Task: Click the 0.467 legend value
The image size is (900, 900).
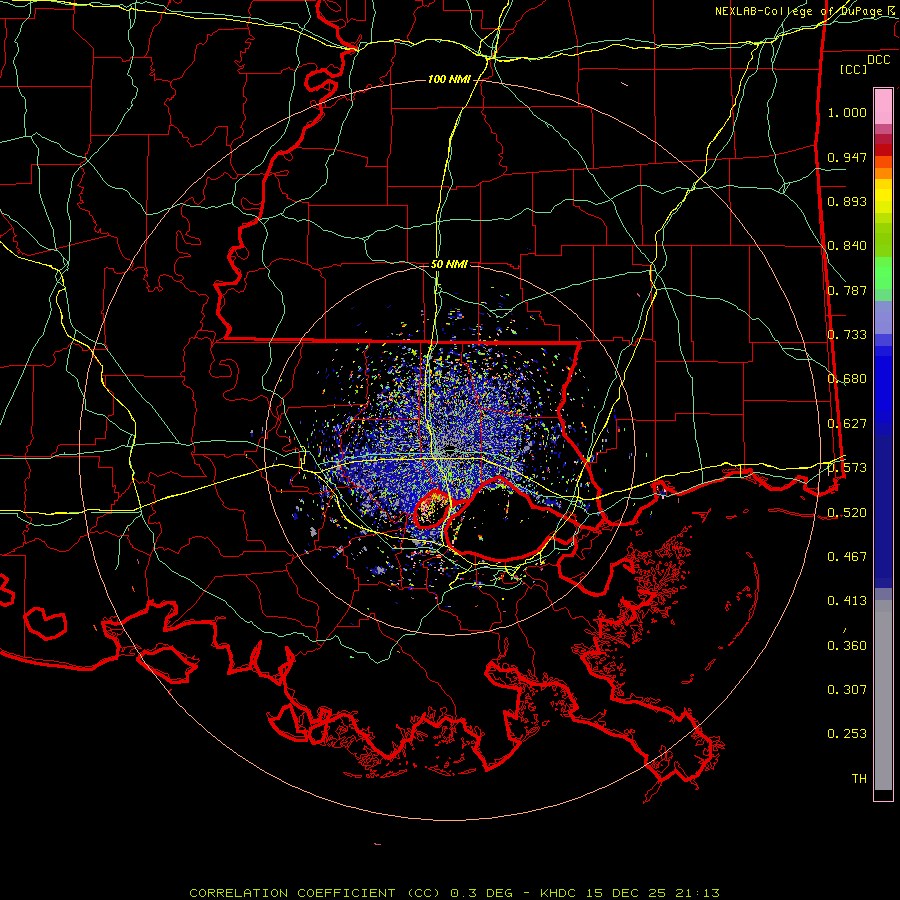Action: (x=847, y=557)
